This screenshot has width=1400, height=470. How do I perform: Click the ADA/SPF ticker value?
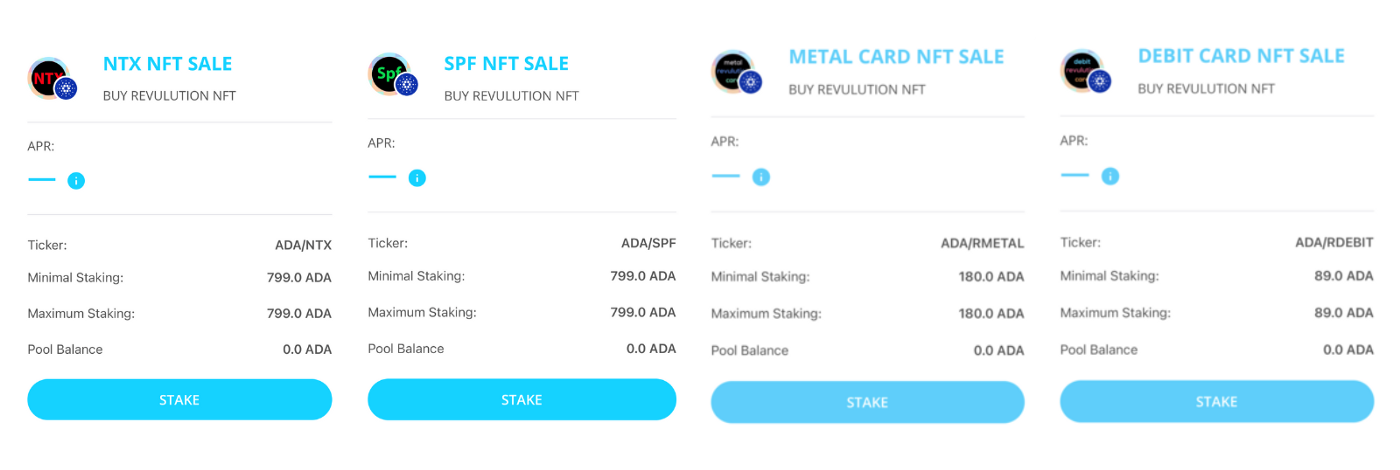click(x=649, y=243)
